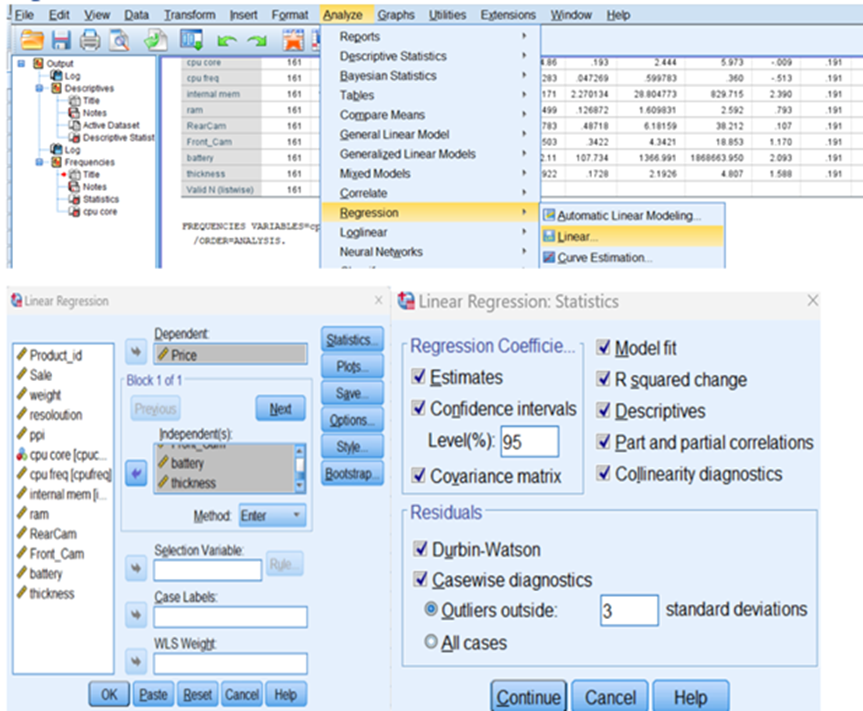The height and width of the screenshot is (711, 863).
Task: Click arrow button beside Independent(s) list
Action: pos(136,473)
